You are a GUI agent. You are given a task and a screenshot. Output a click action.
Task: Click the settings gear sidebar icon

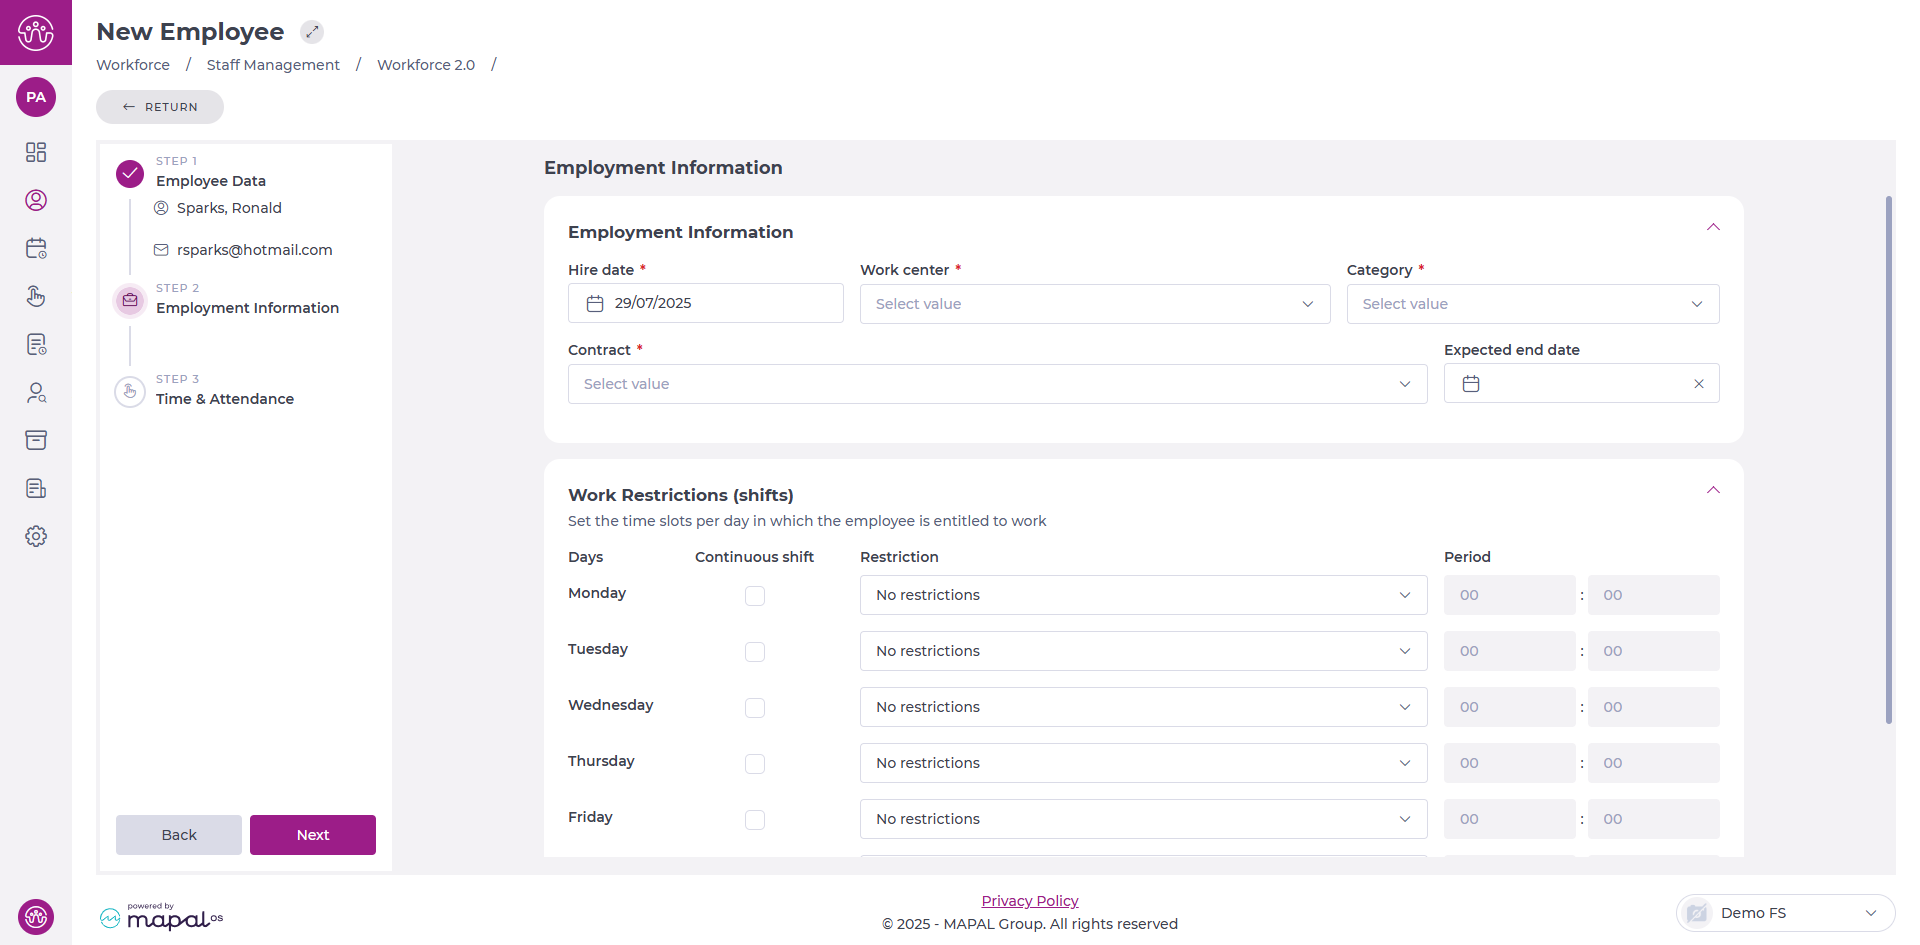tap(36, 536)
